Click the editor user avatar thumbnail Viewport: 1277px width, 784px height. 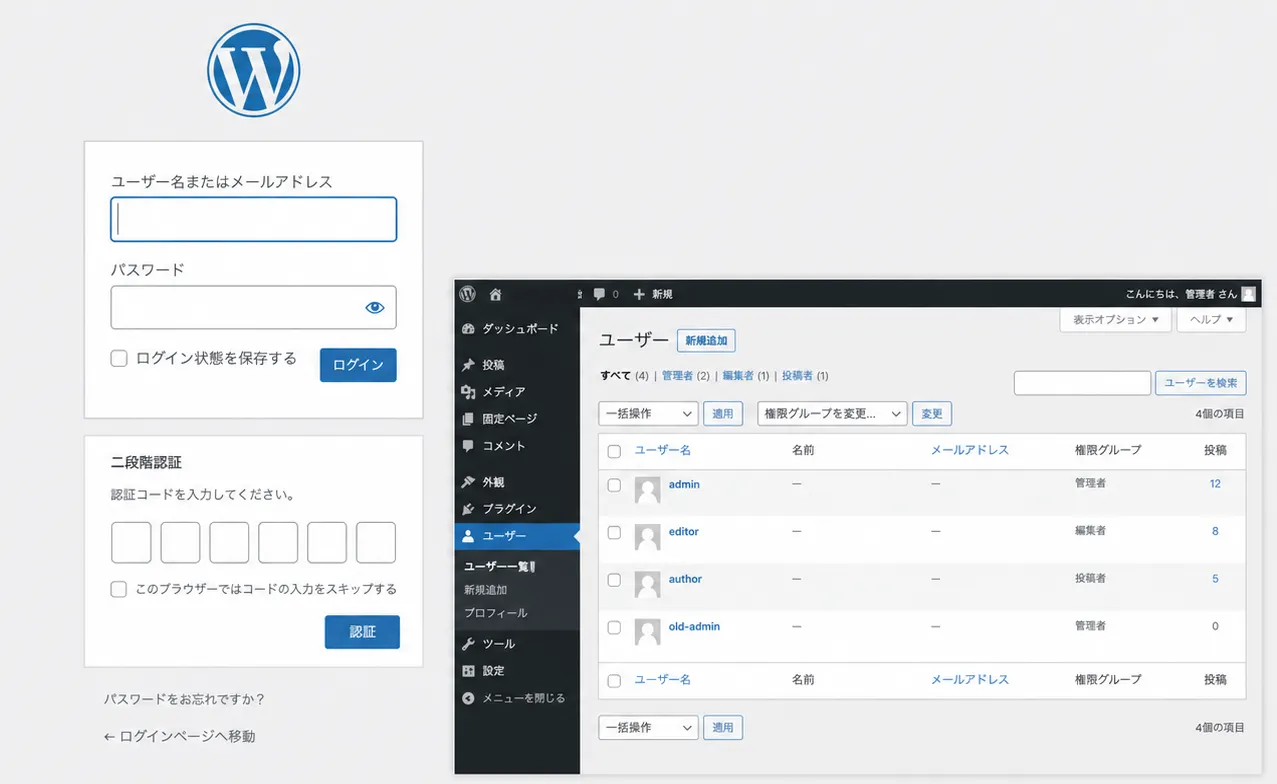[647, 537]
